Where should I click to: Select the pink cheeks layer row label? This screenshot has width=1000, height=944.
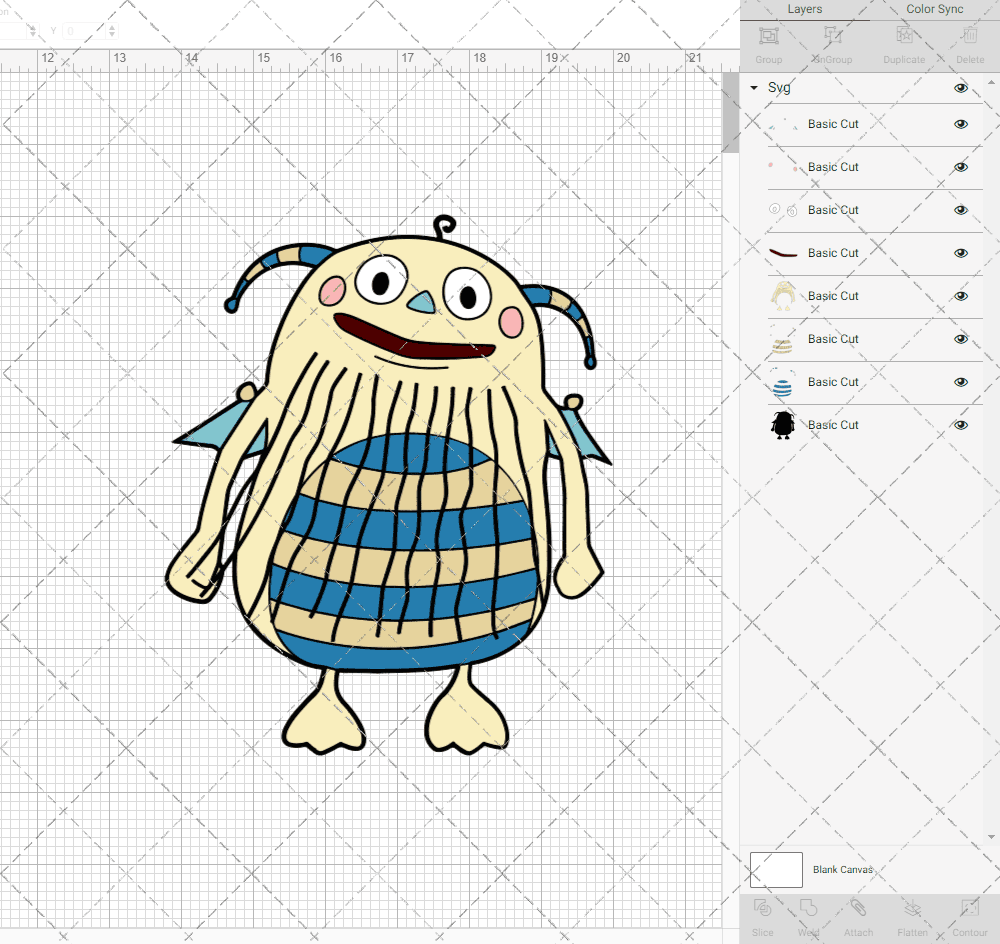point(833,167)
